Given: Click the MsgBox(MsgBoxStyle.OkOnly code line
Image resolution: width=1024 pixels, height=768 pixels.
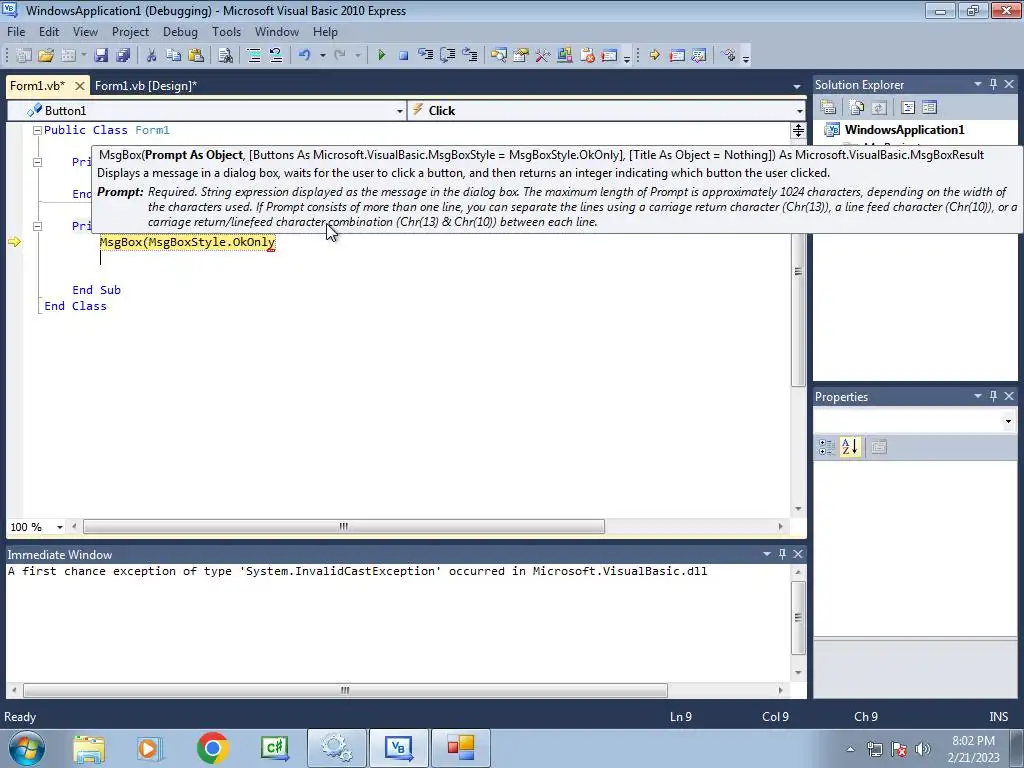Looking at the screenshot, I should 187,242.
